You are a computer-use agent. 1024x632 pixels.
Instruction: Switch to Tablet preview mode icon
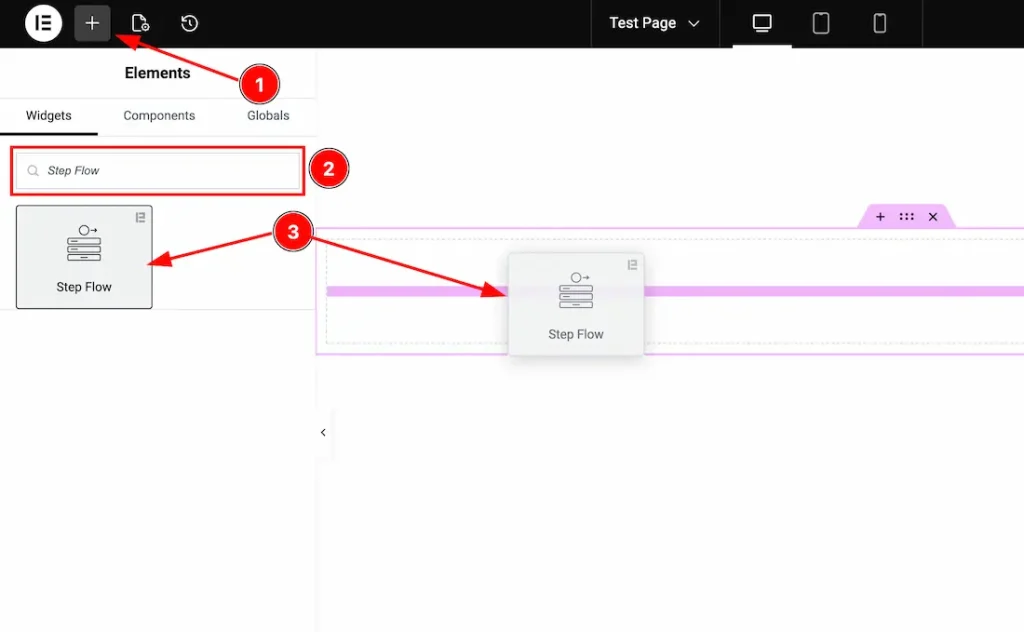(820, 23)
